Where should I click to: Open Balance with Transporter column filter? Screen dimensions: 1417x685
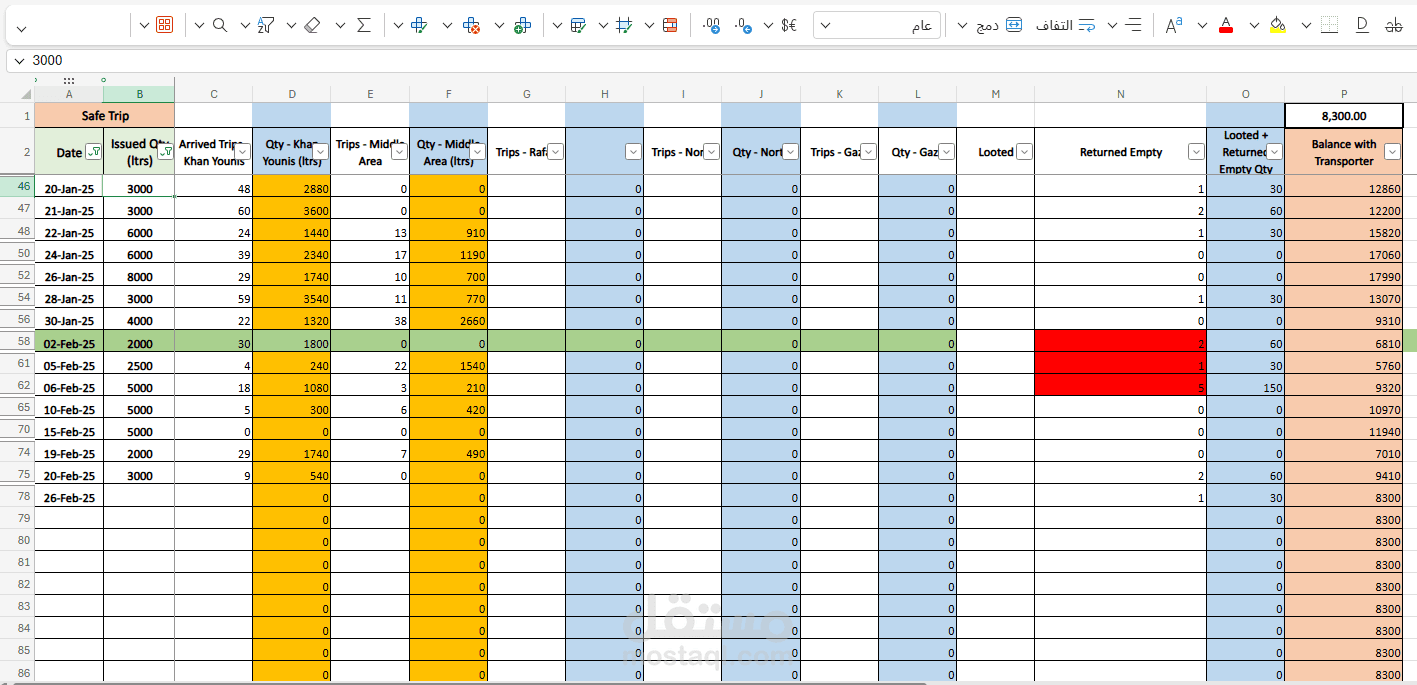(x=1394, y=152)
